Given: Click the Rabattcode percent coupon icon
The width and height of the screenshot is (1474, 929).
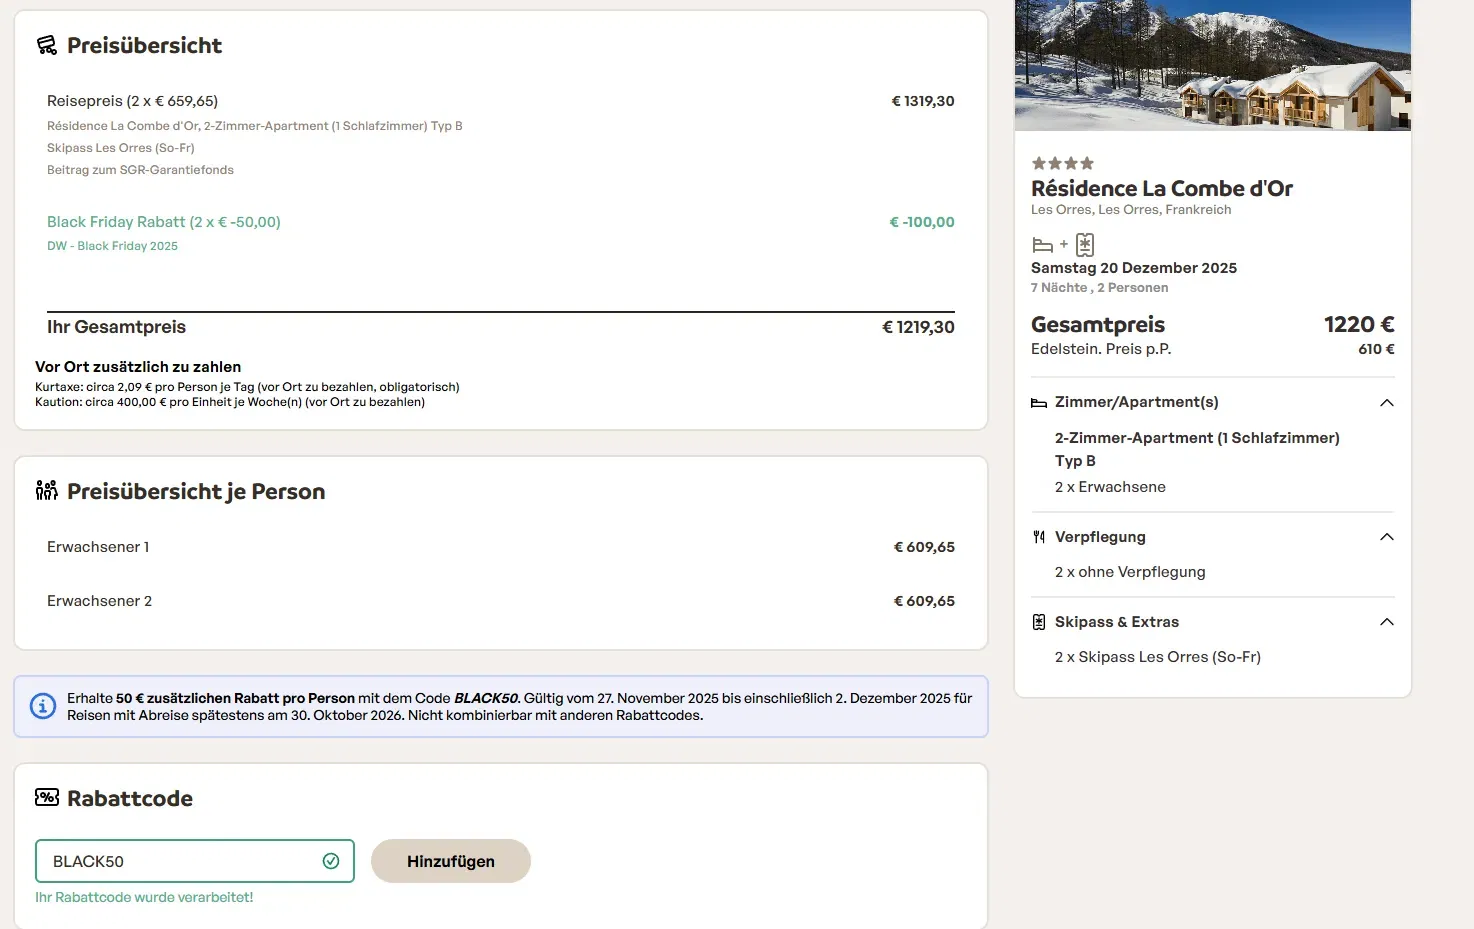Looking at the screenshot, I should [47, 797].
